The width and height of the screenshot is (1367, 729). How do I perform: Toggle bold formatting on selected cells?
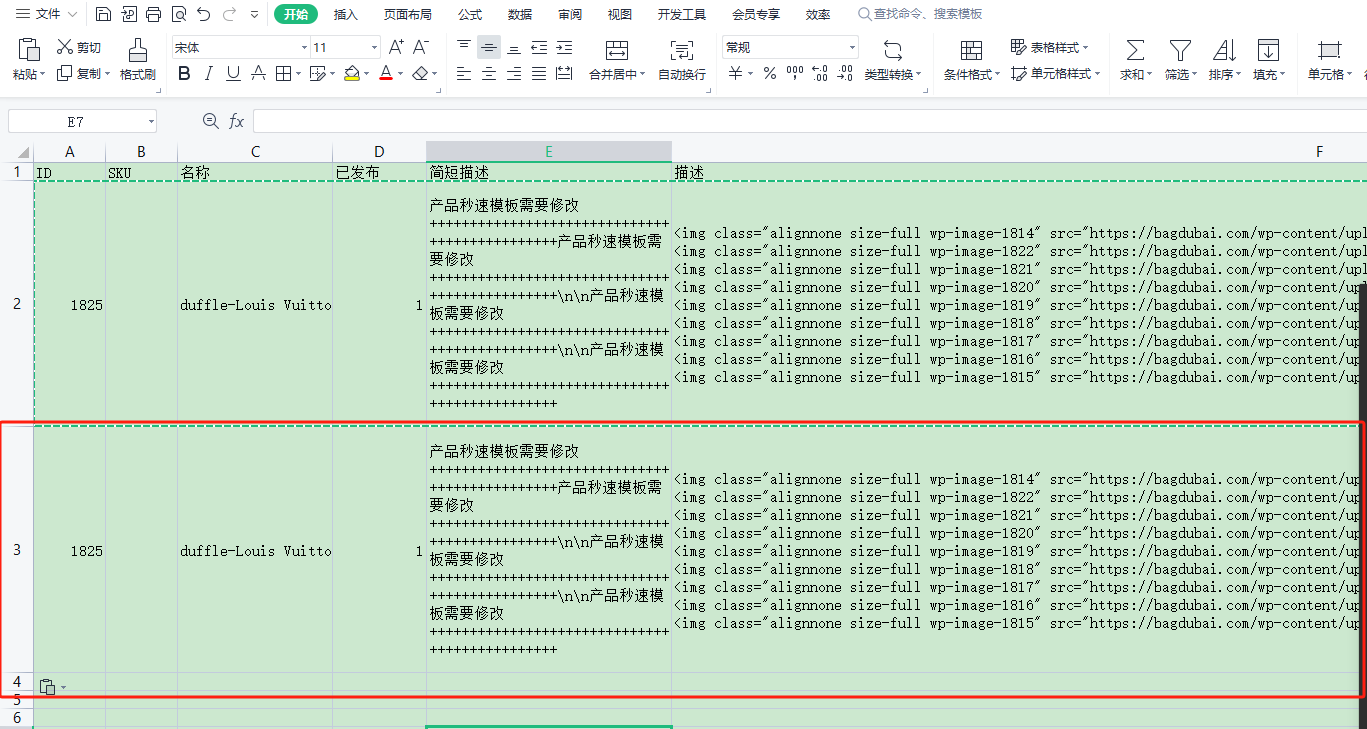coord(184,73)
